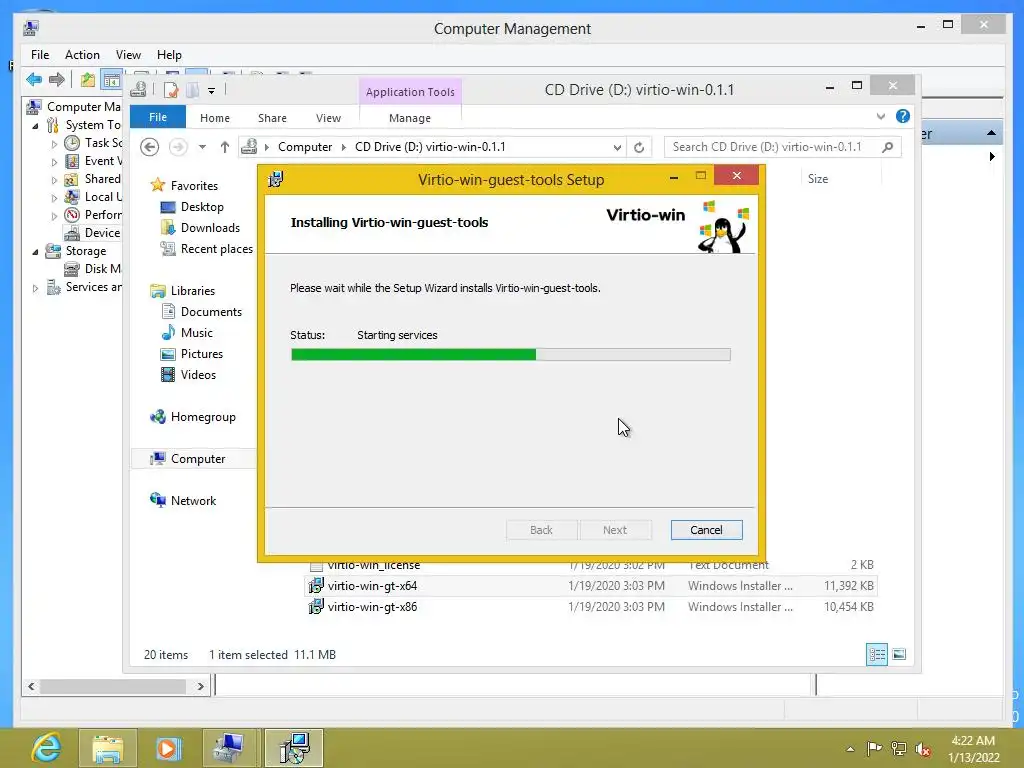1024x768 pixels.
Task: Switch to Details view icon in Explorer status bar
Action: pyautogui.click(x=876, y=654)
